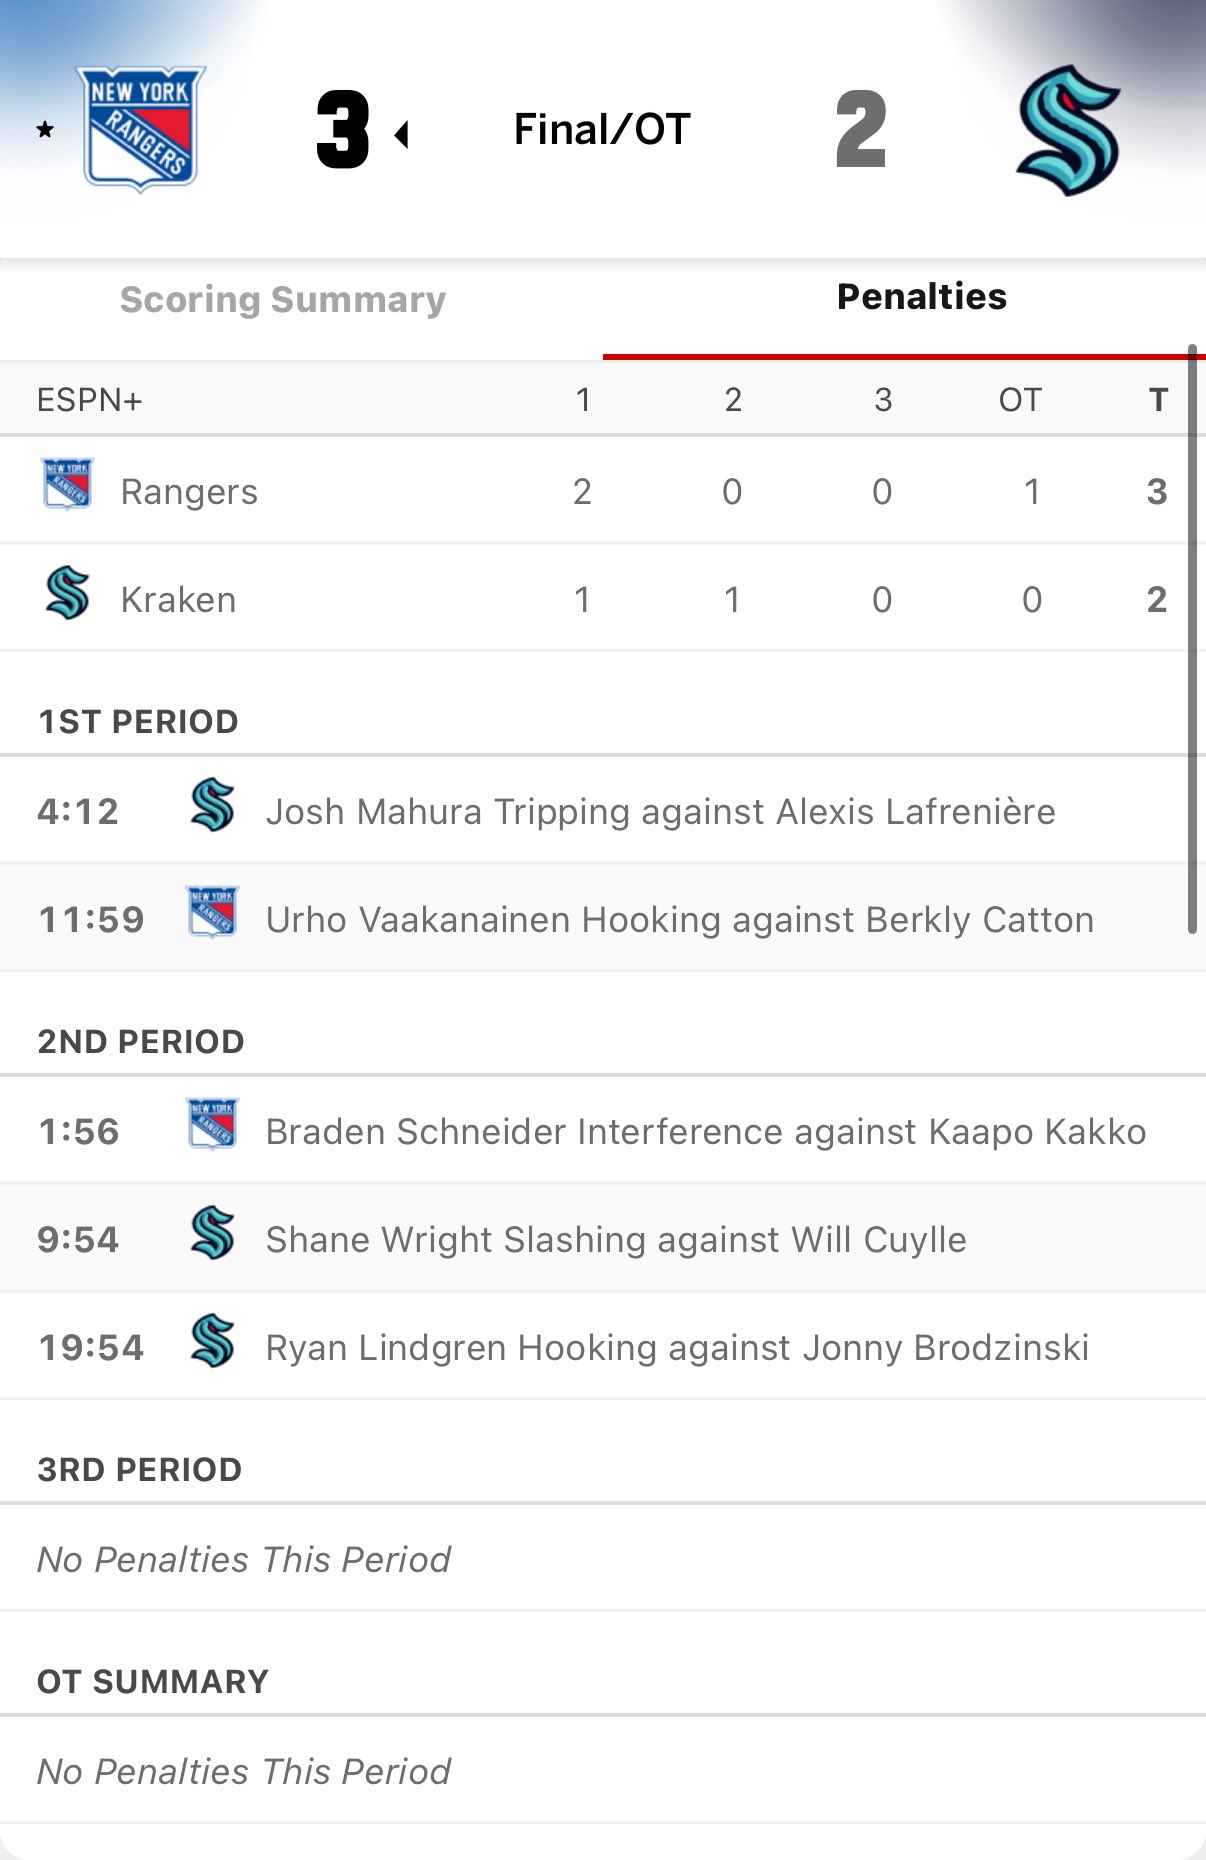Image resolution: width=1206 pixels, height=1860 pixels.
Task: Click Rangers icon beside Braden Schneider interference penalty
Action: (212, 1124)
